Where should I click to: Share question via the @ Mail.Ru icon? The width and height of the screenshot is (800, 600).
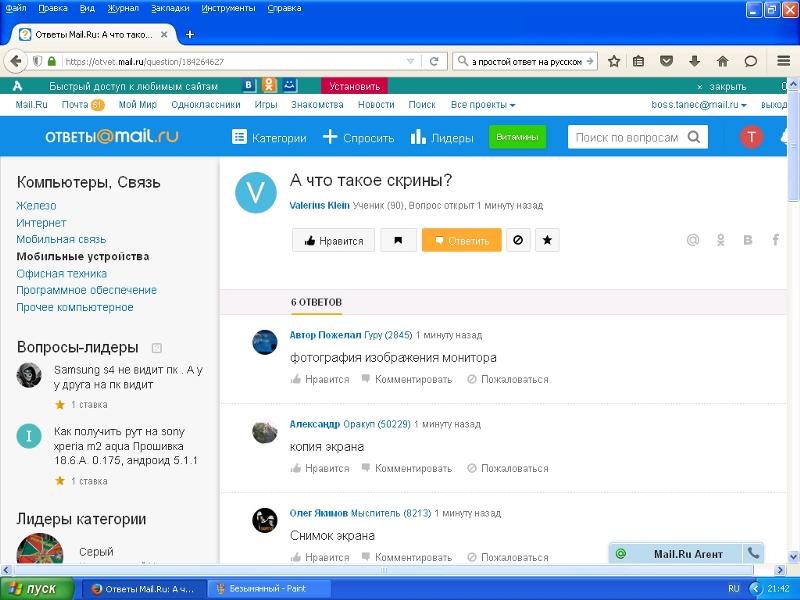coord(693,239)
